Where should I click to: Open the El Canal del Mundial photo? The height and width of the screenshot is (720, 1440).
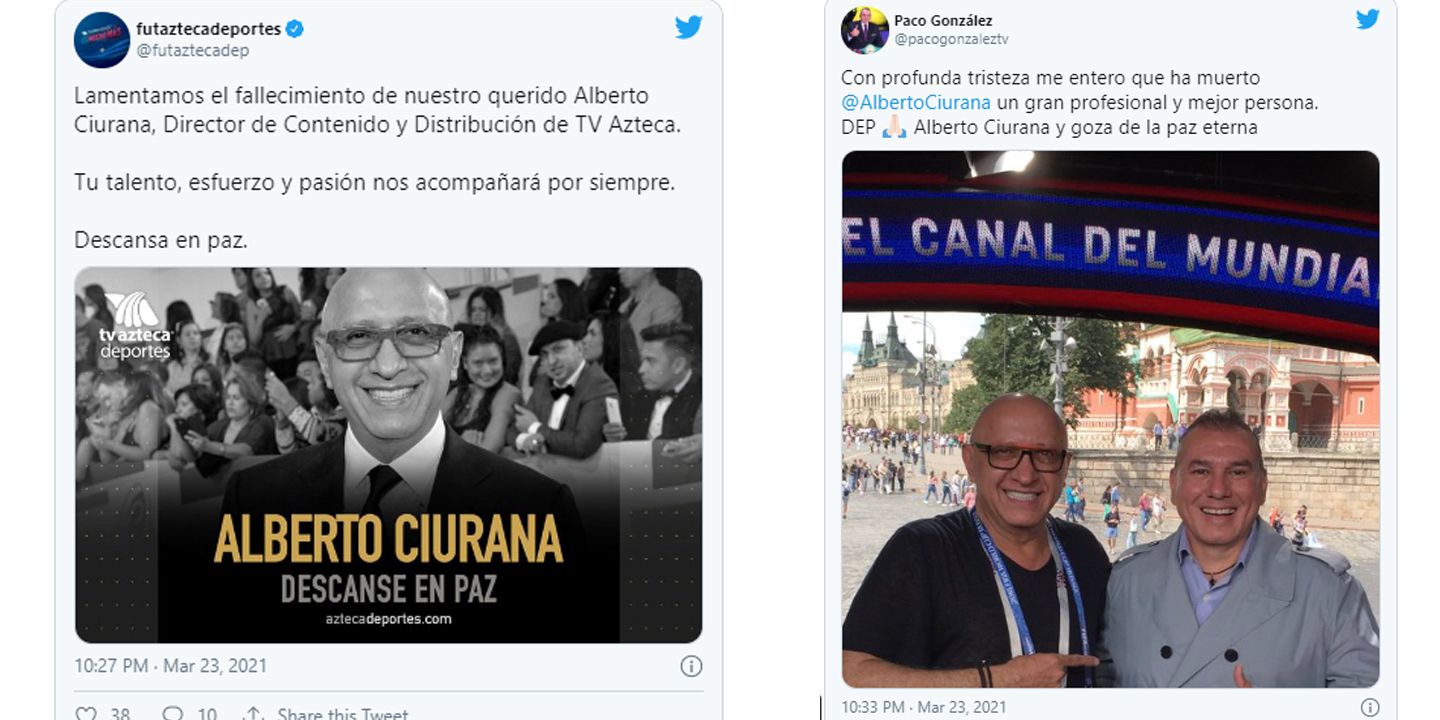(x=1110, y=419)
